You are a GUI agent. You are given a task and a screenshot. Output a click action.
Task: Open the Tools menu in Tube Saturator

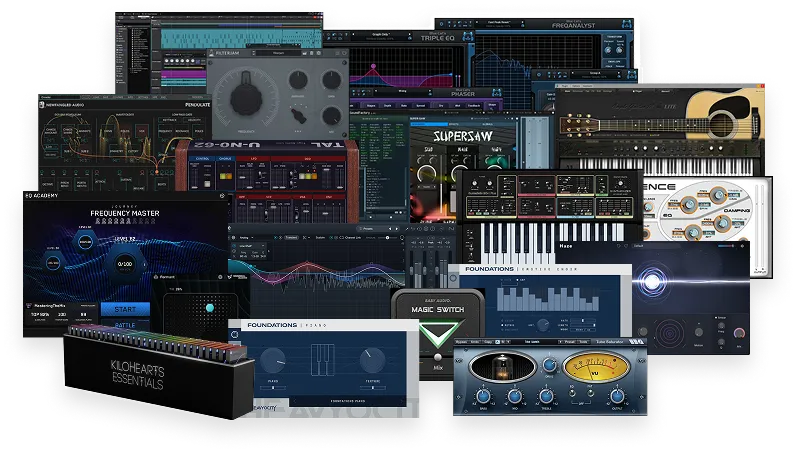click(584, 342)
